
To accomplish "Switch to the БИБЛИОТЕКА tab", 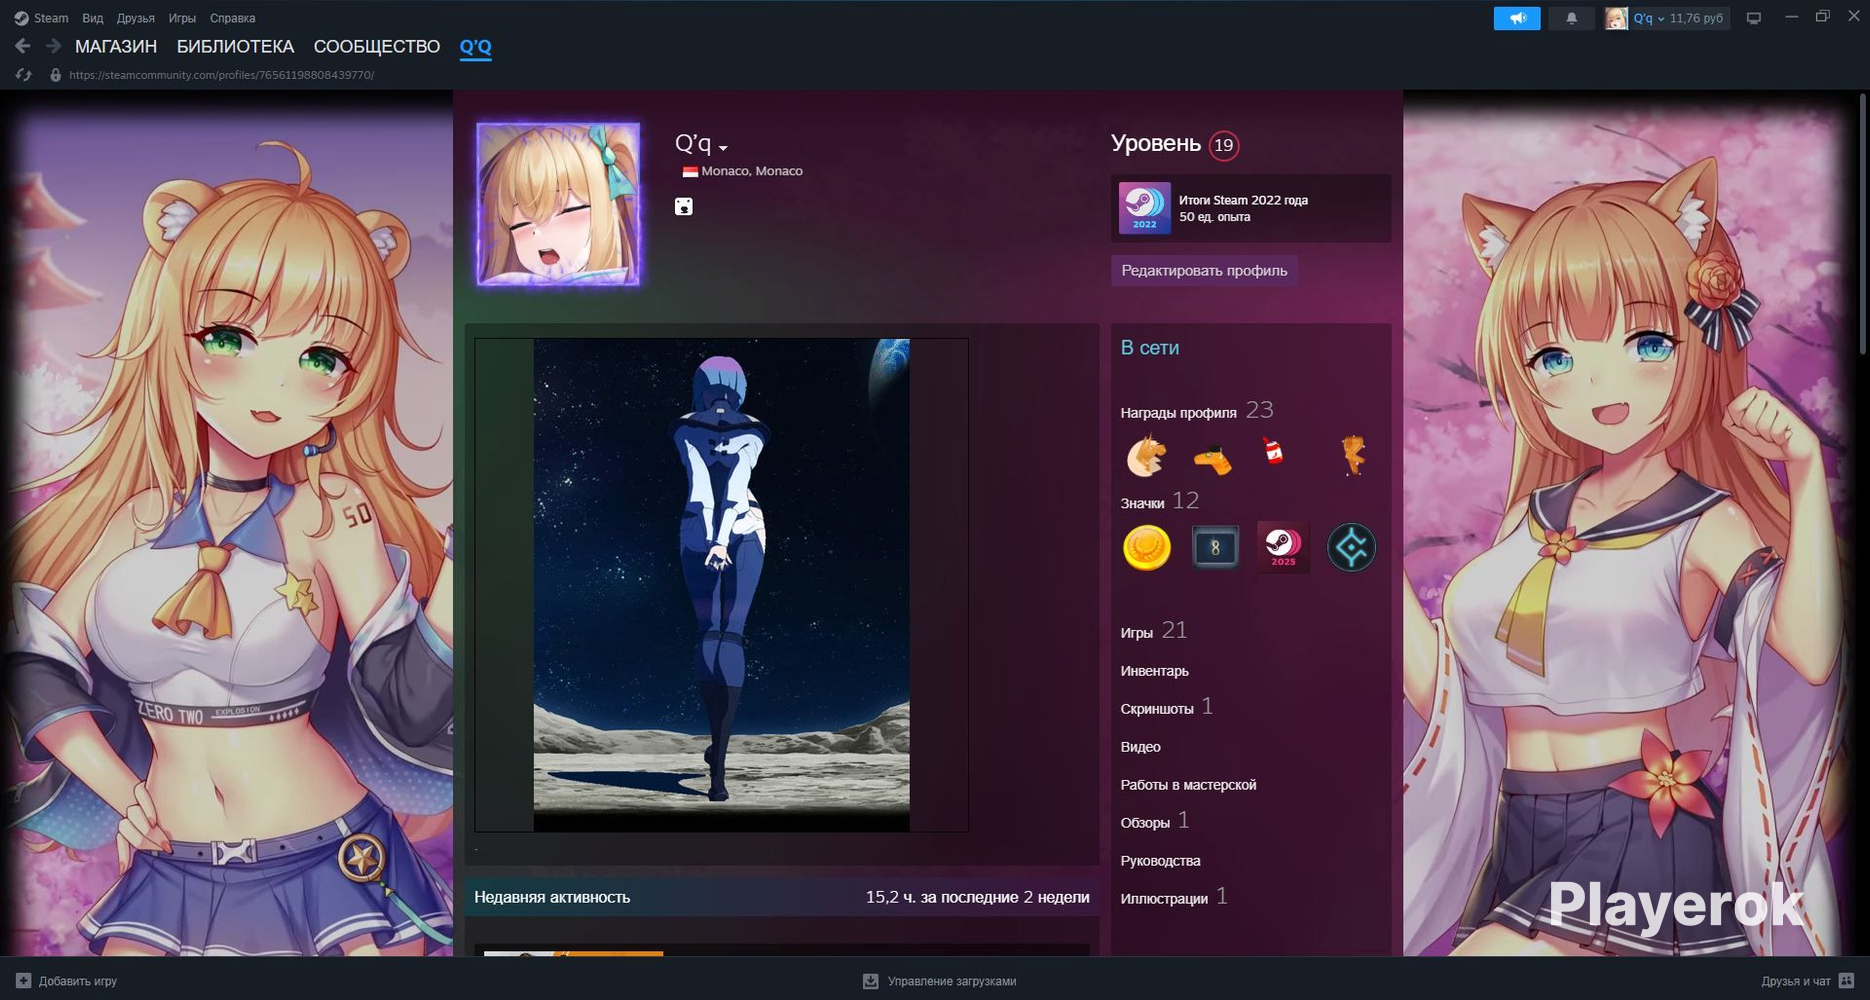I will (235, 46).
